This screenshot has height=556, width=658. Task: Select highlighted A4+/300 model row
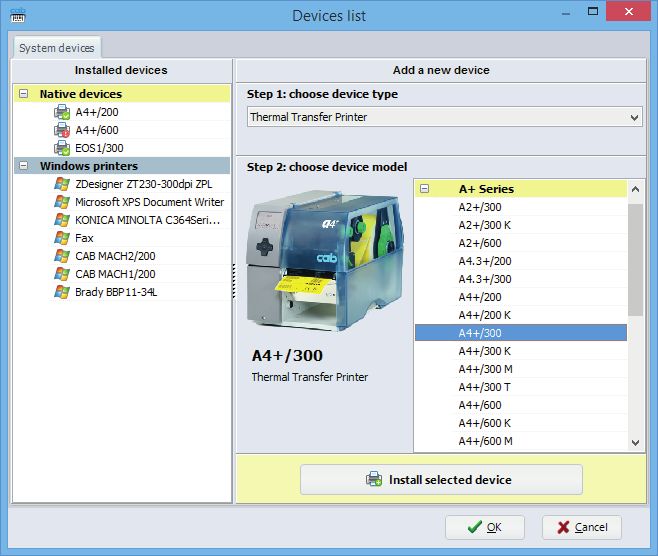(x=521, y=333)
